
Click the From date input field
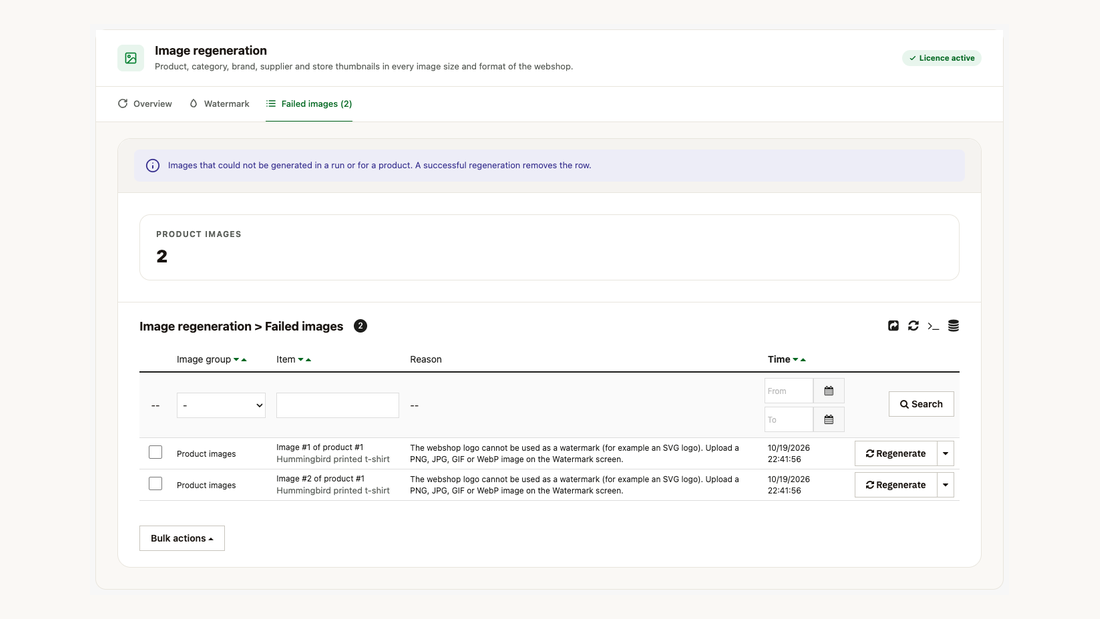click(x=789, y=391)
